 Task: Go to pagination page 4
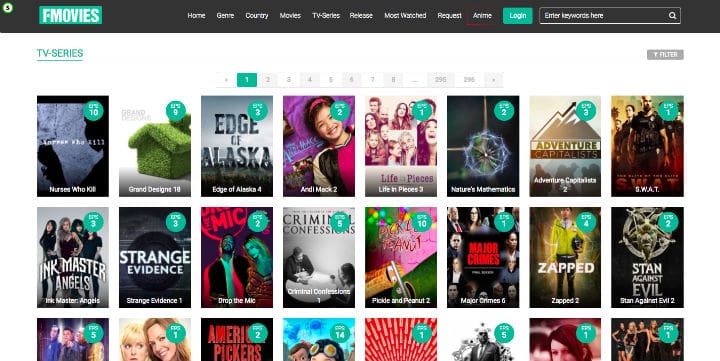pyautogui.click(x=309, y=80)
